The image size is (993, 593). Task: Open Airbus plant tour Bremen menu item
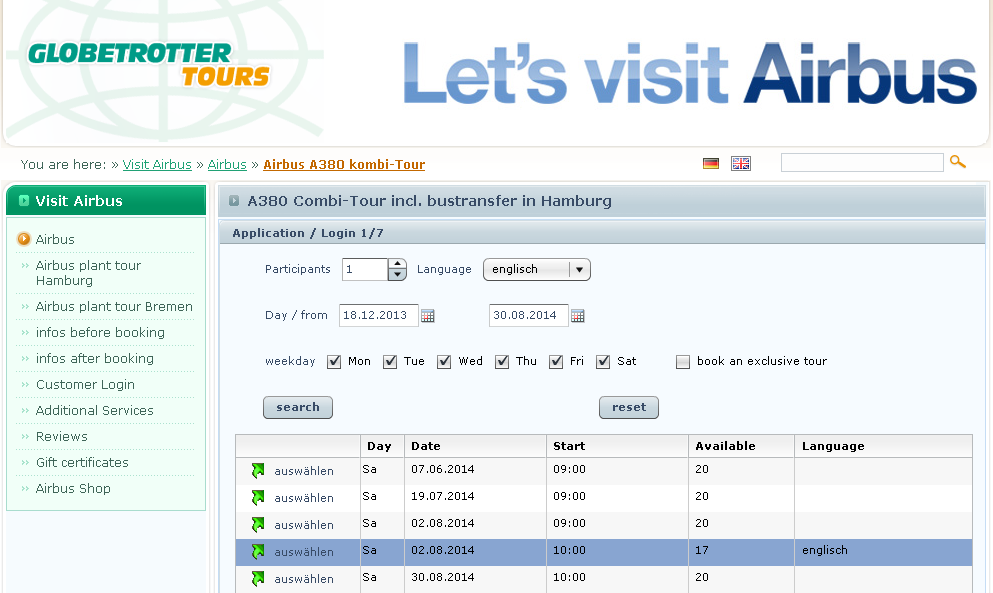tap(114, 307)
